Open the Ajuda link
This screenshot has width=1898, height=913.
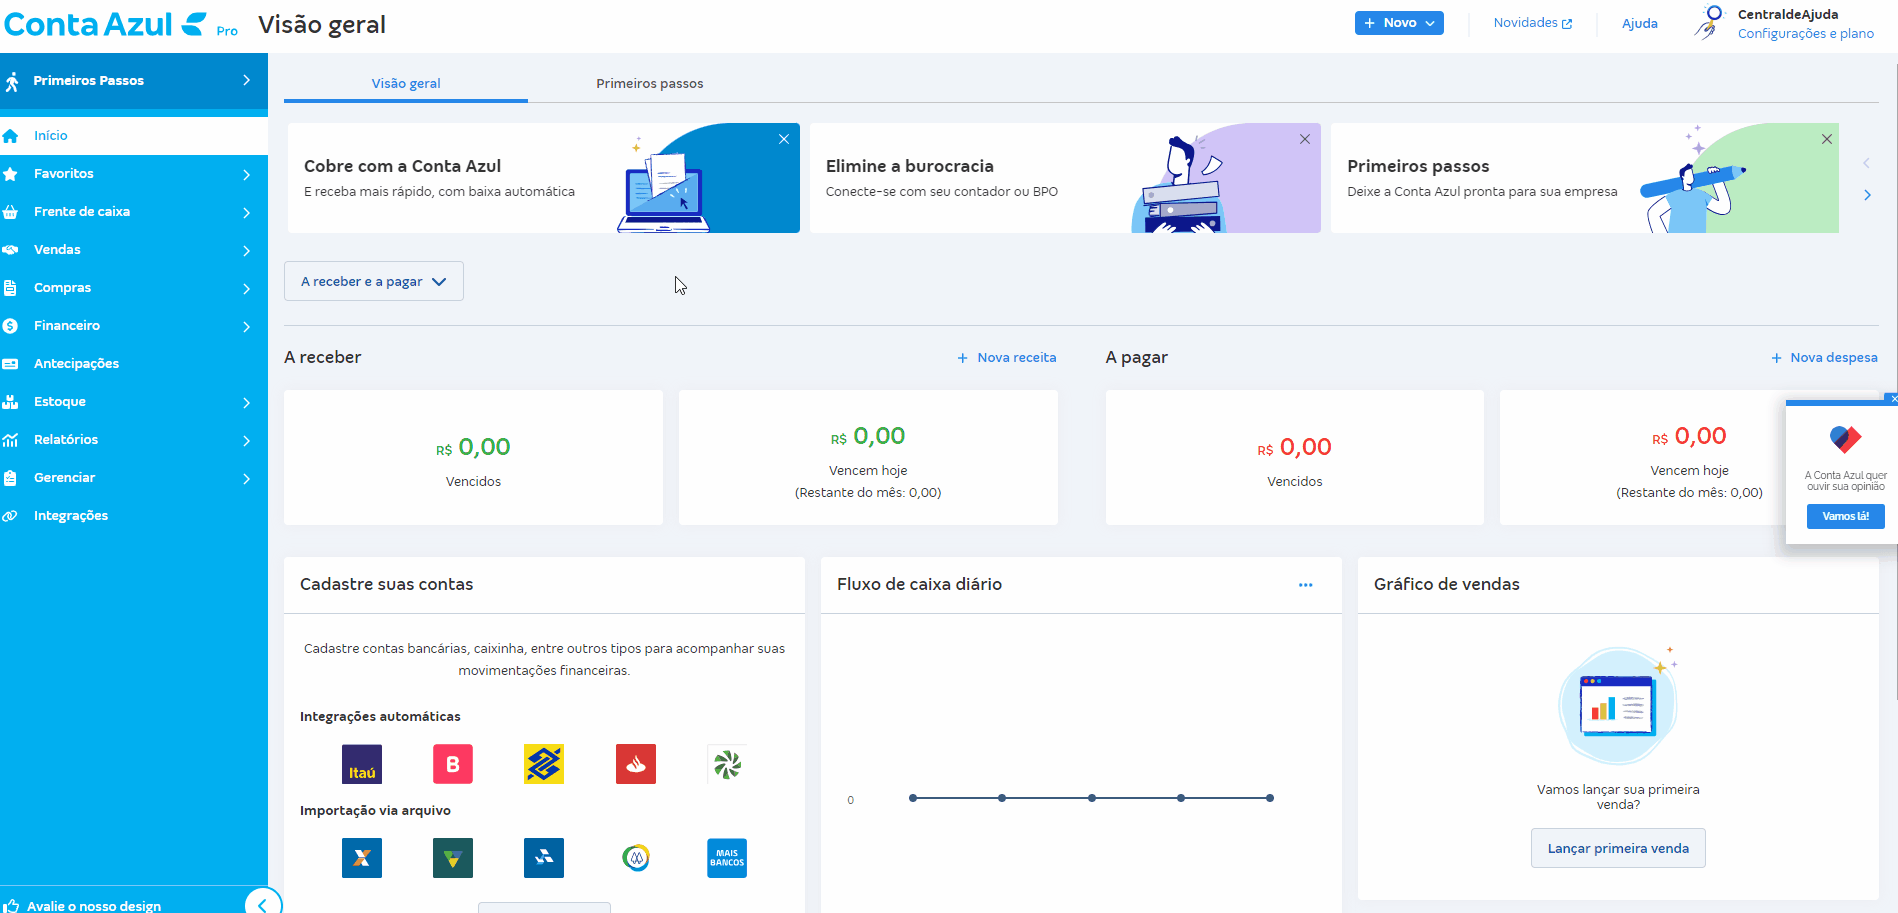click(1639, 23)
